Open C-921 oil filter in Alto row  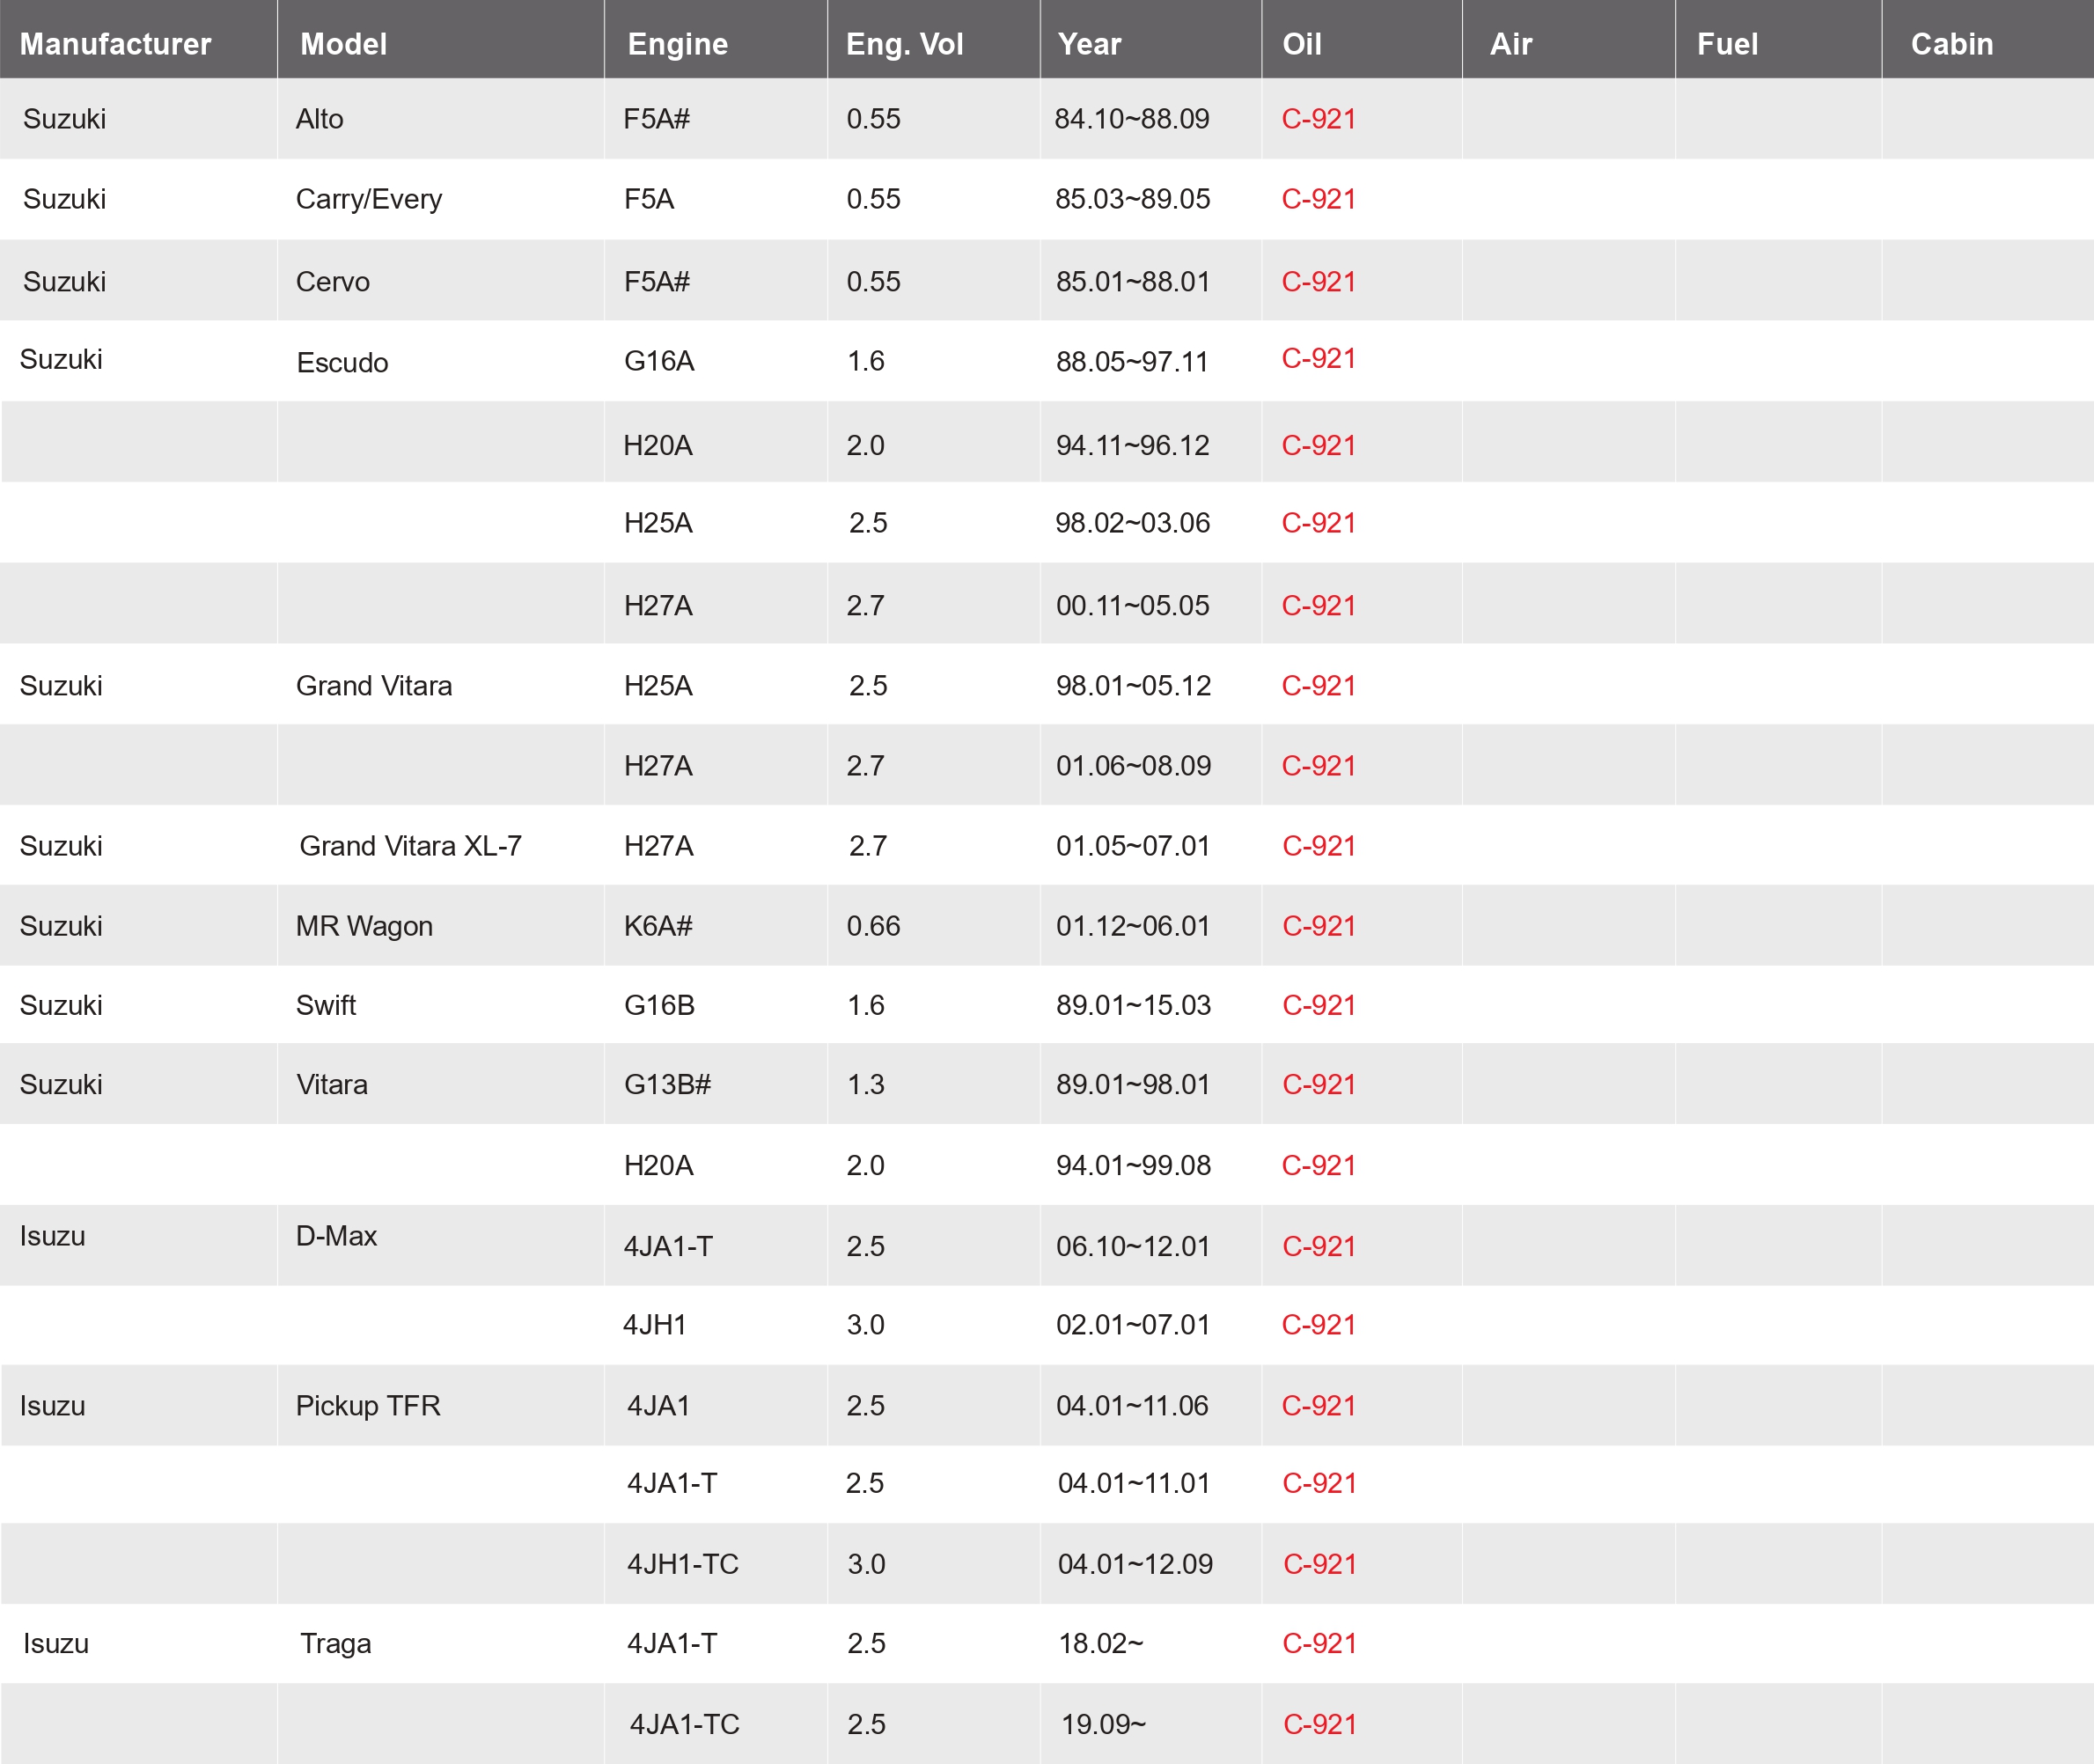(x=1319, y=119)
